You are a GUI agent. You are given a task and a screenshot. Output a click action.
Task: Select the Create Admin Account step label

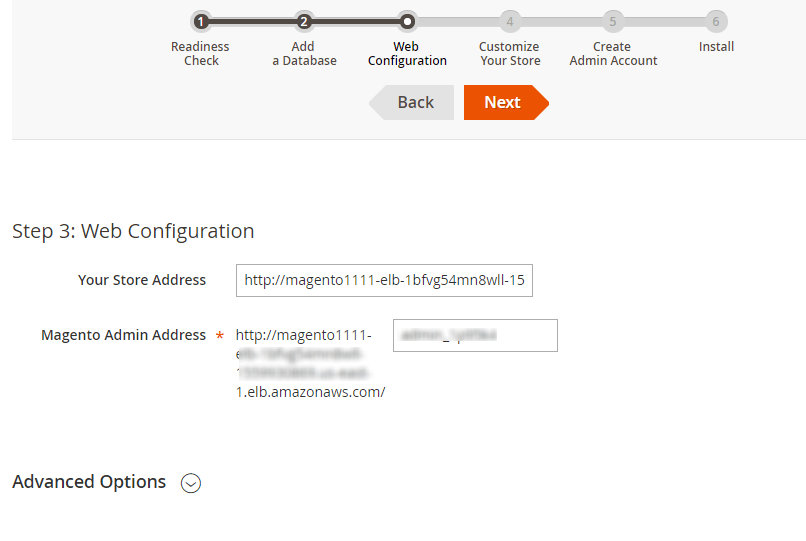[613, 54]
